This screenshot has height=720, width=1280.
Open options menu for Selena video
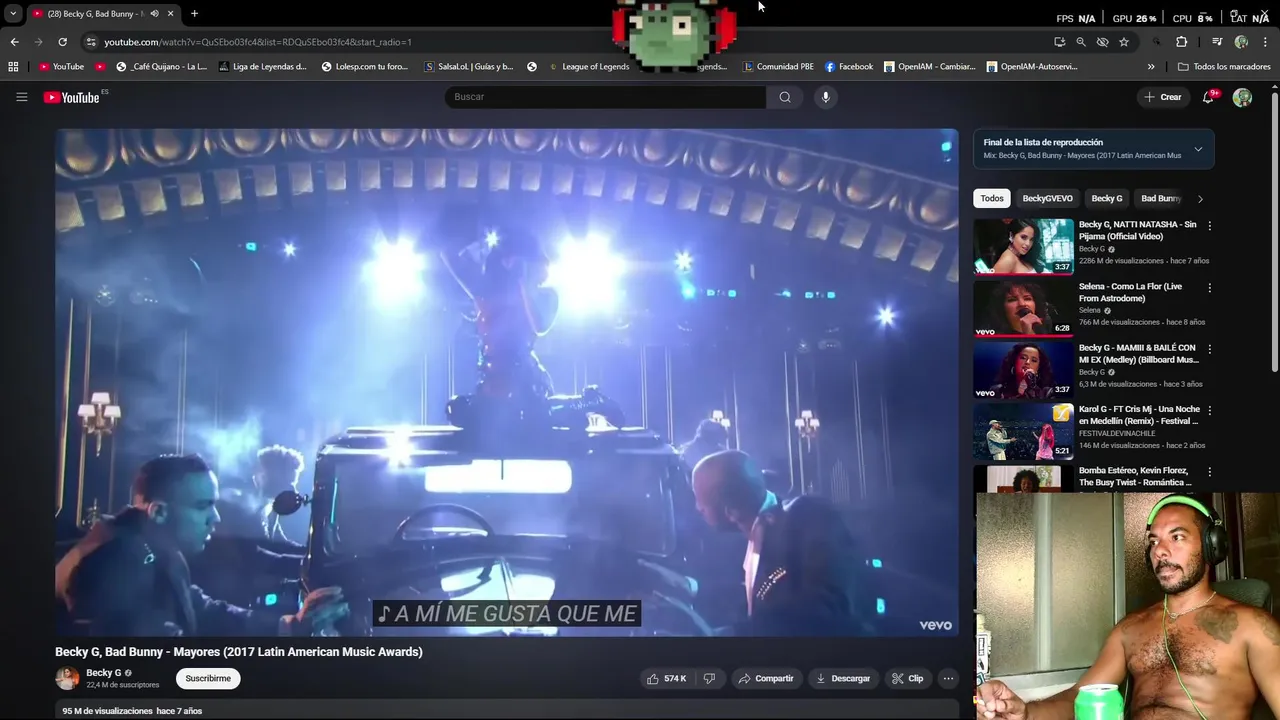1209,288
